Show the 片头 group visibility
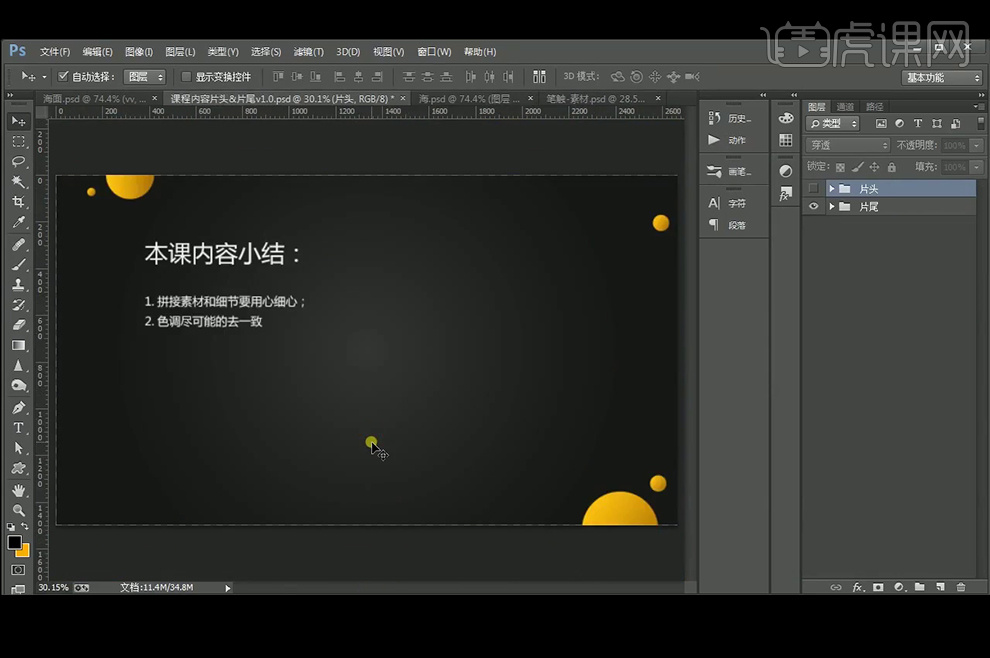The width and height of the screenshot is (990, 658). tap(813, 188)
